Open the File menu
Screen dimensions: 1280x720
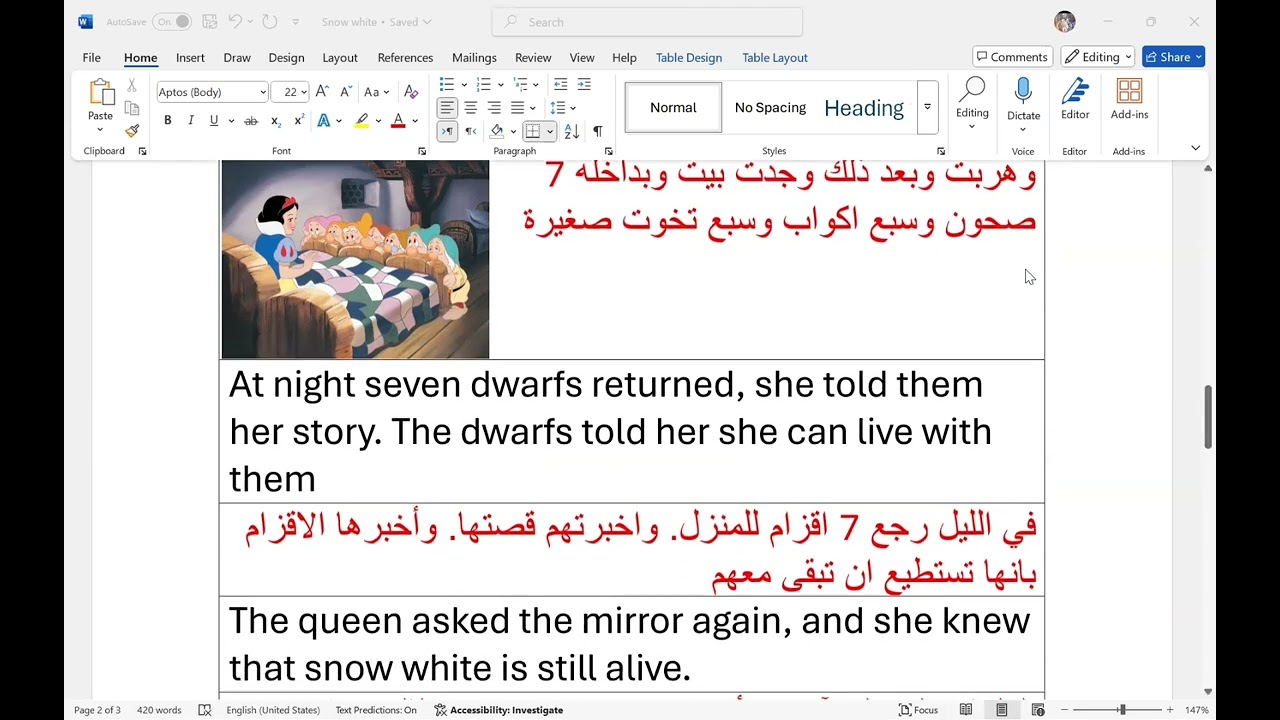[x=91, y=57]
